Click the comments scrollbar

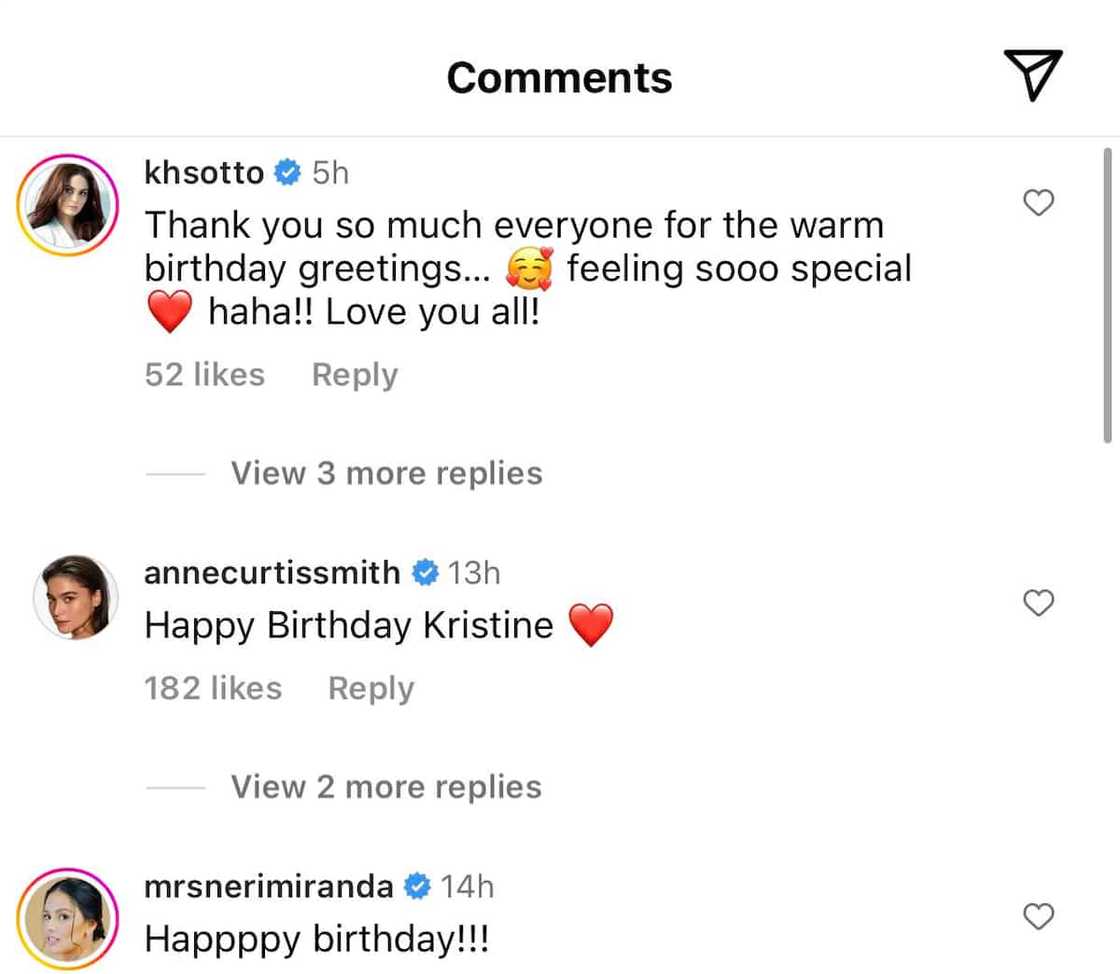(1107, 295)
